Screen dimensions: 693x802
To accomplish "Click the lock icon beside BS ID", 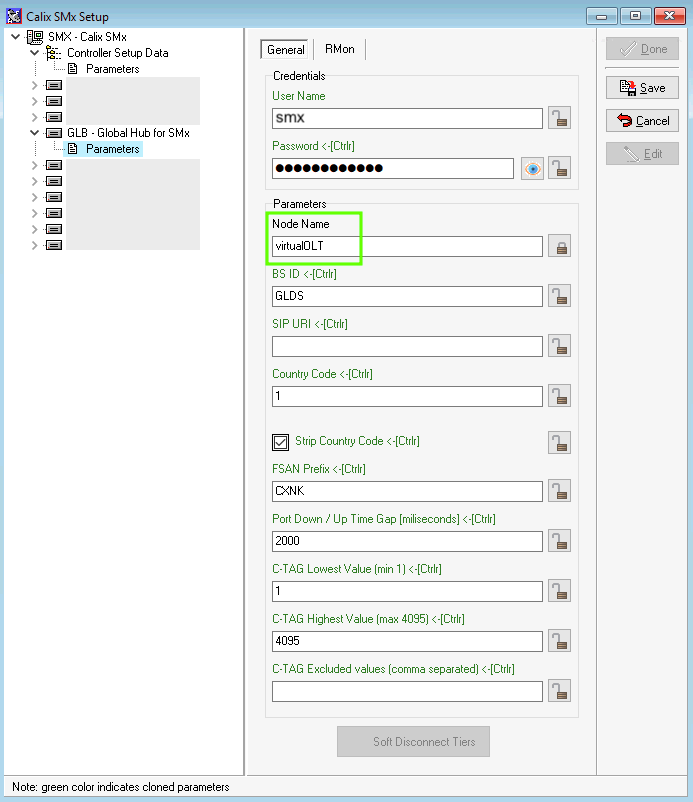I will (560, 296).
